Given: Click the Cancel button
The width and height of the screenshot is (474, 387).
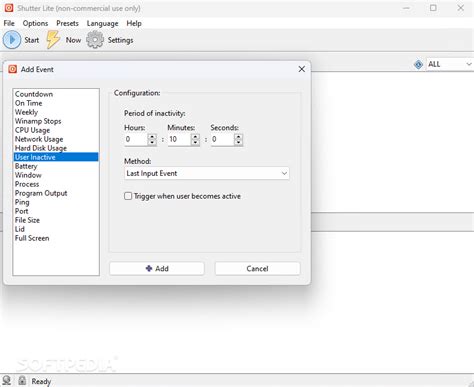Looking at the screenshot, I should (257, 269).
